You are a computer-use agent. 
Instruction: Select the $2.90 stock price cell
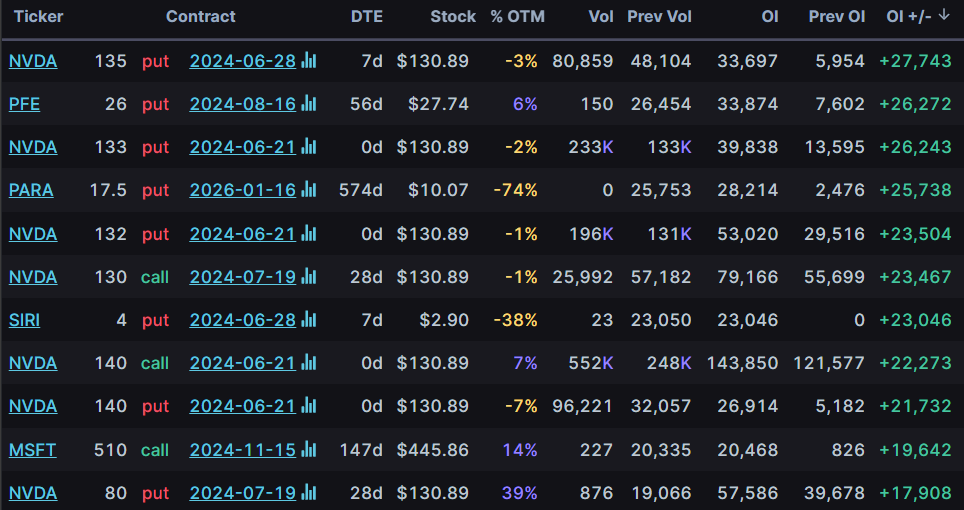coord(444,320)
